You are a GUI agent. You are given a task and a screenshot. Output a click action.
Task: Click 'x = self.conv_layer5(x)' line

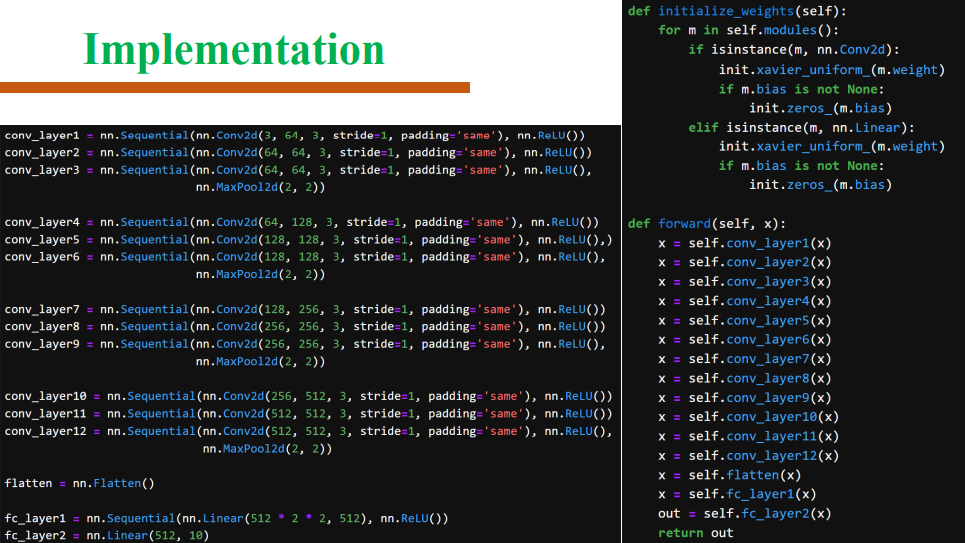click(x=745, y=321)
